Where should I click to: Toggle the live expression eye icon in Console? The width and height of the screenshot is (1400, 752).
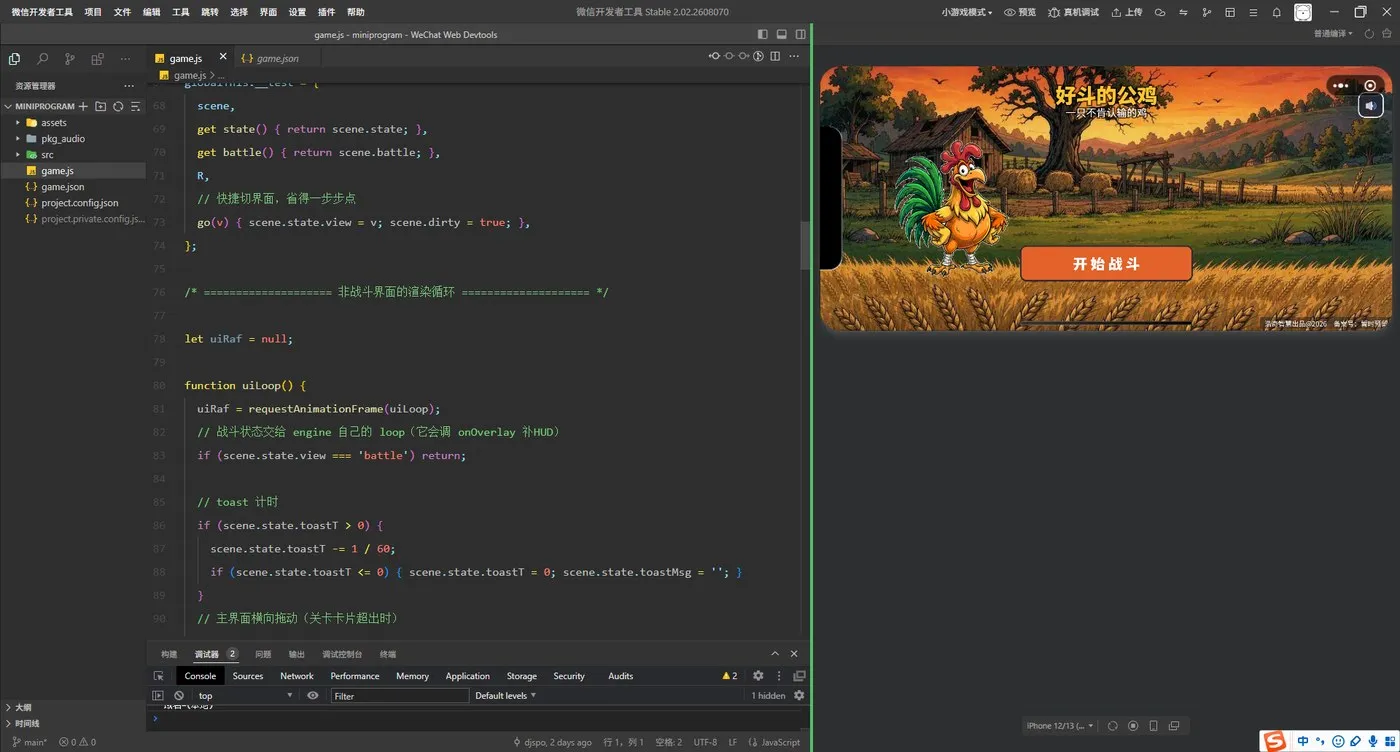point(313,695)
